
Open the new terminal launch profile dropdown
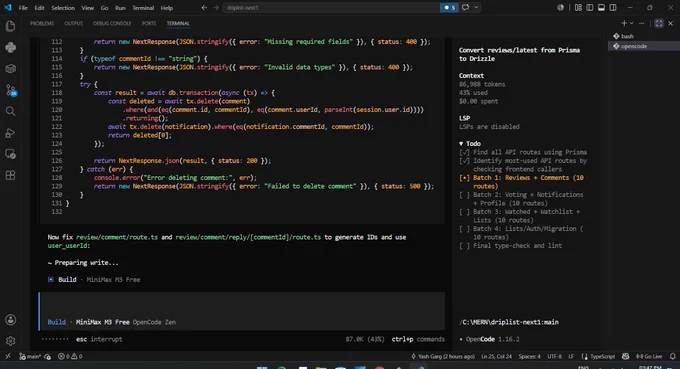(x=631, y=23)
